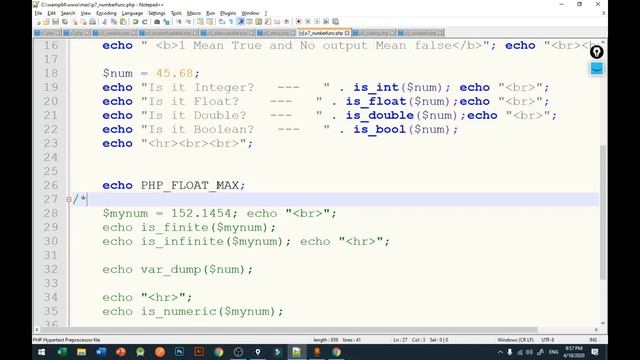Open the notification center icon

[595, 352]
